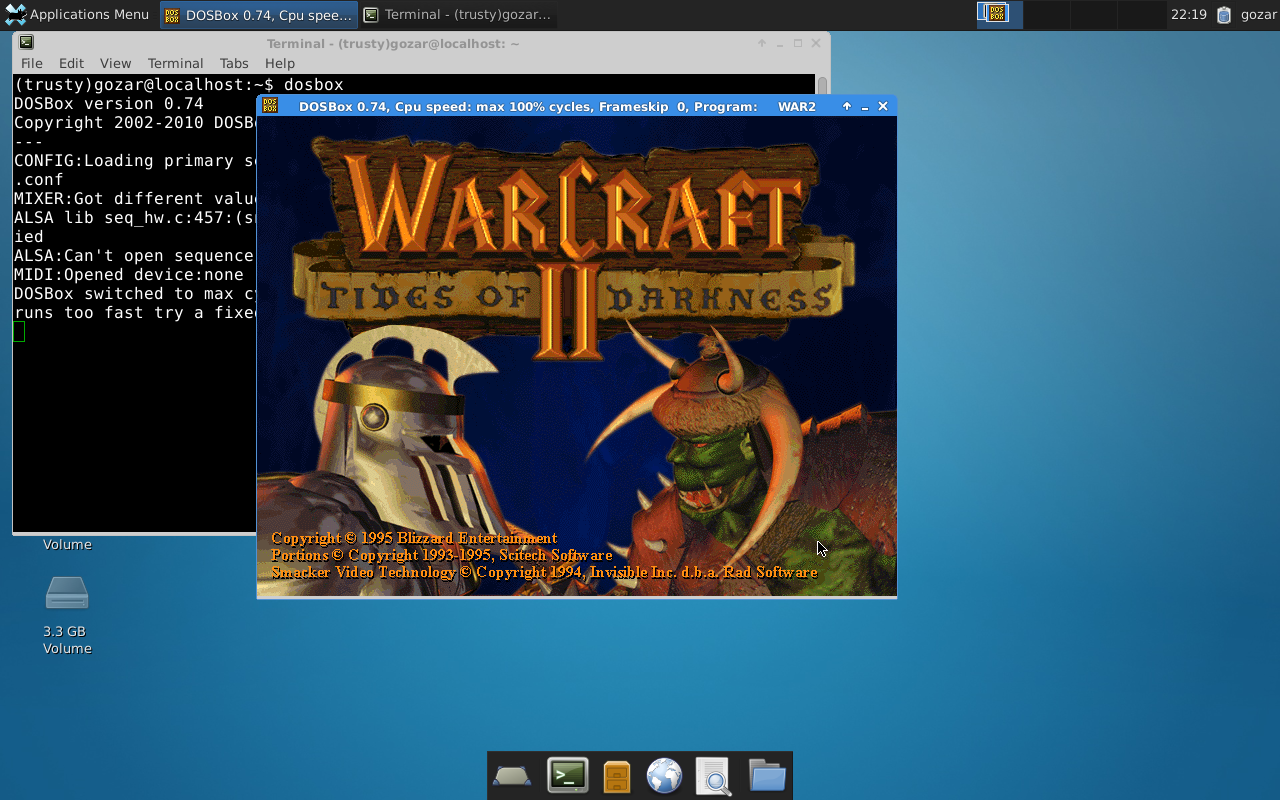
Task: Open the clipboard manager tray icon
Action: pyautogui.click(x=1223, y=14)
